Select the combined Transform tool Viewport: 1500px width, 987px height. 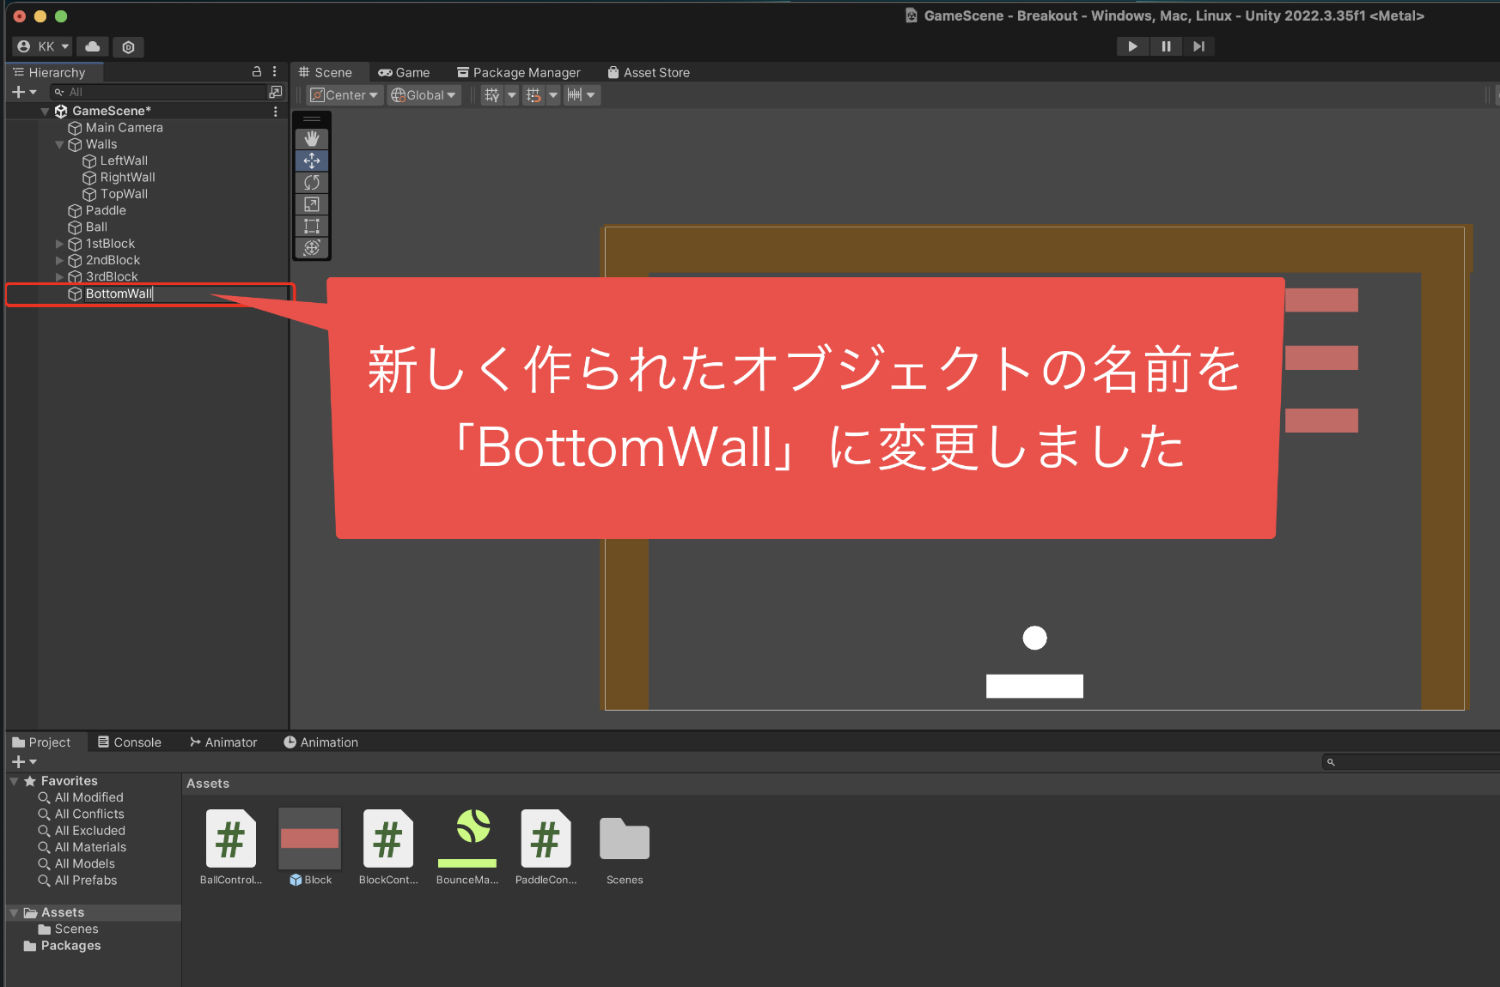pos(312,247)
